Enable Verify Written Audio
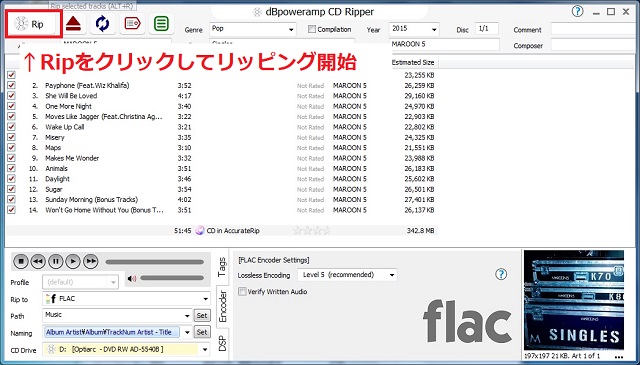 coord(242,292)
